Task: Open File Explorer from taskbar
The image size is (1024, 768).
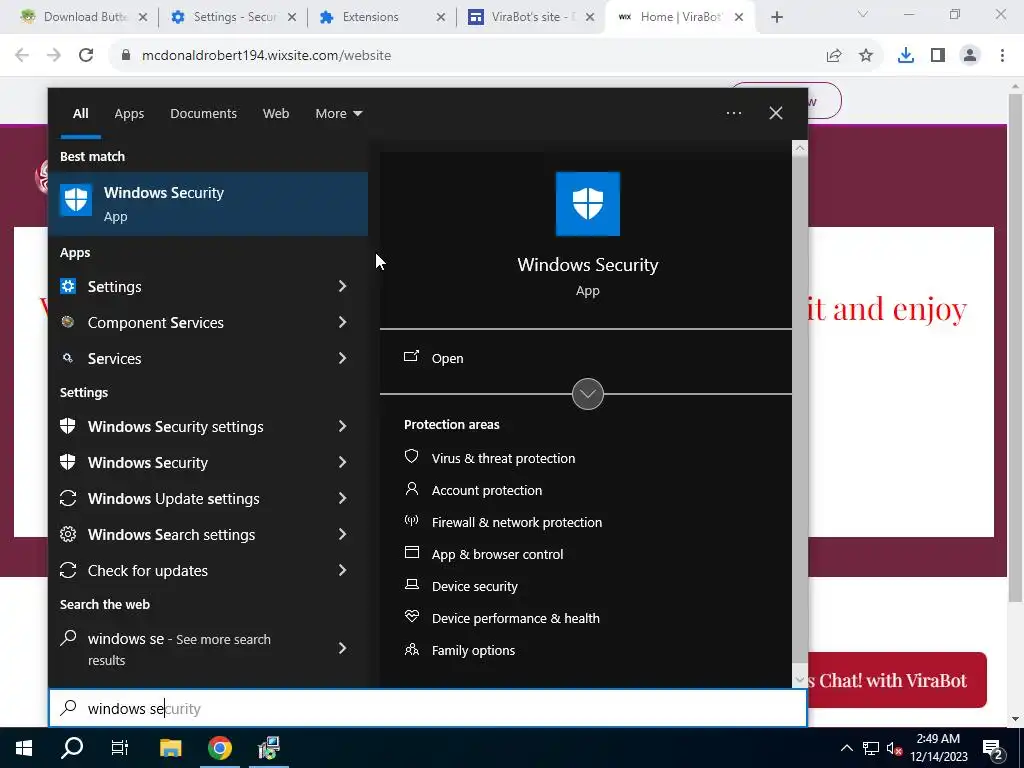Action: point(170,748)
